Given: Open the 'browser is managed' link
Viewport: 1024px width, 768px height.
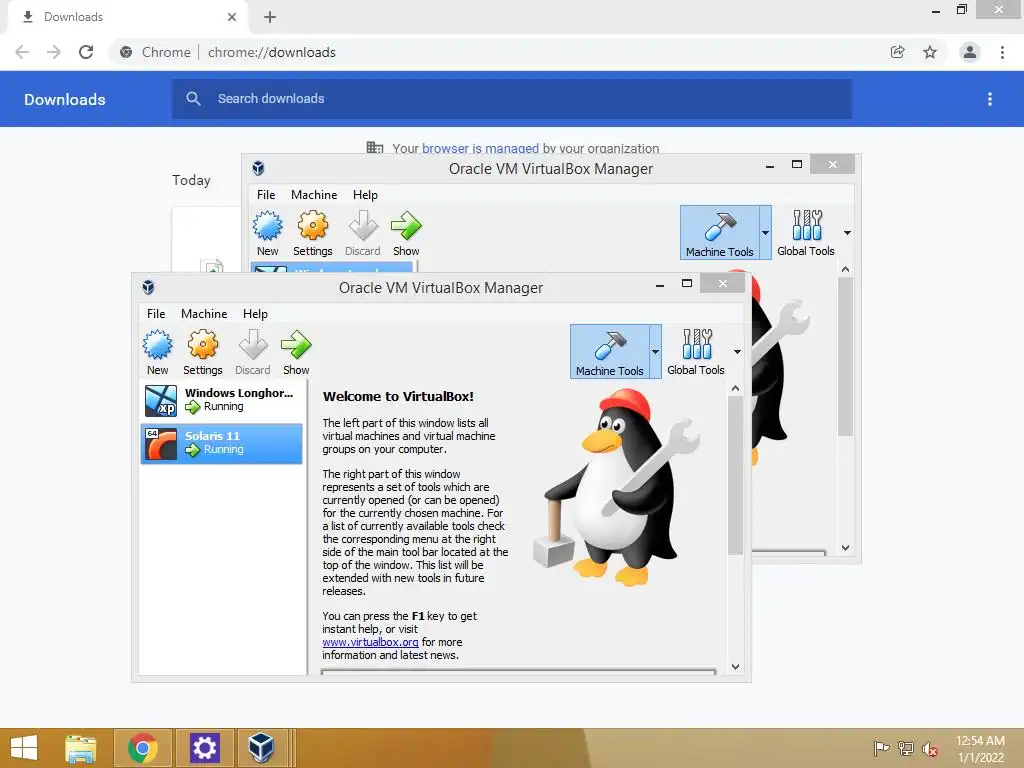Looking at the screenshot, I should click(480, 148).
